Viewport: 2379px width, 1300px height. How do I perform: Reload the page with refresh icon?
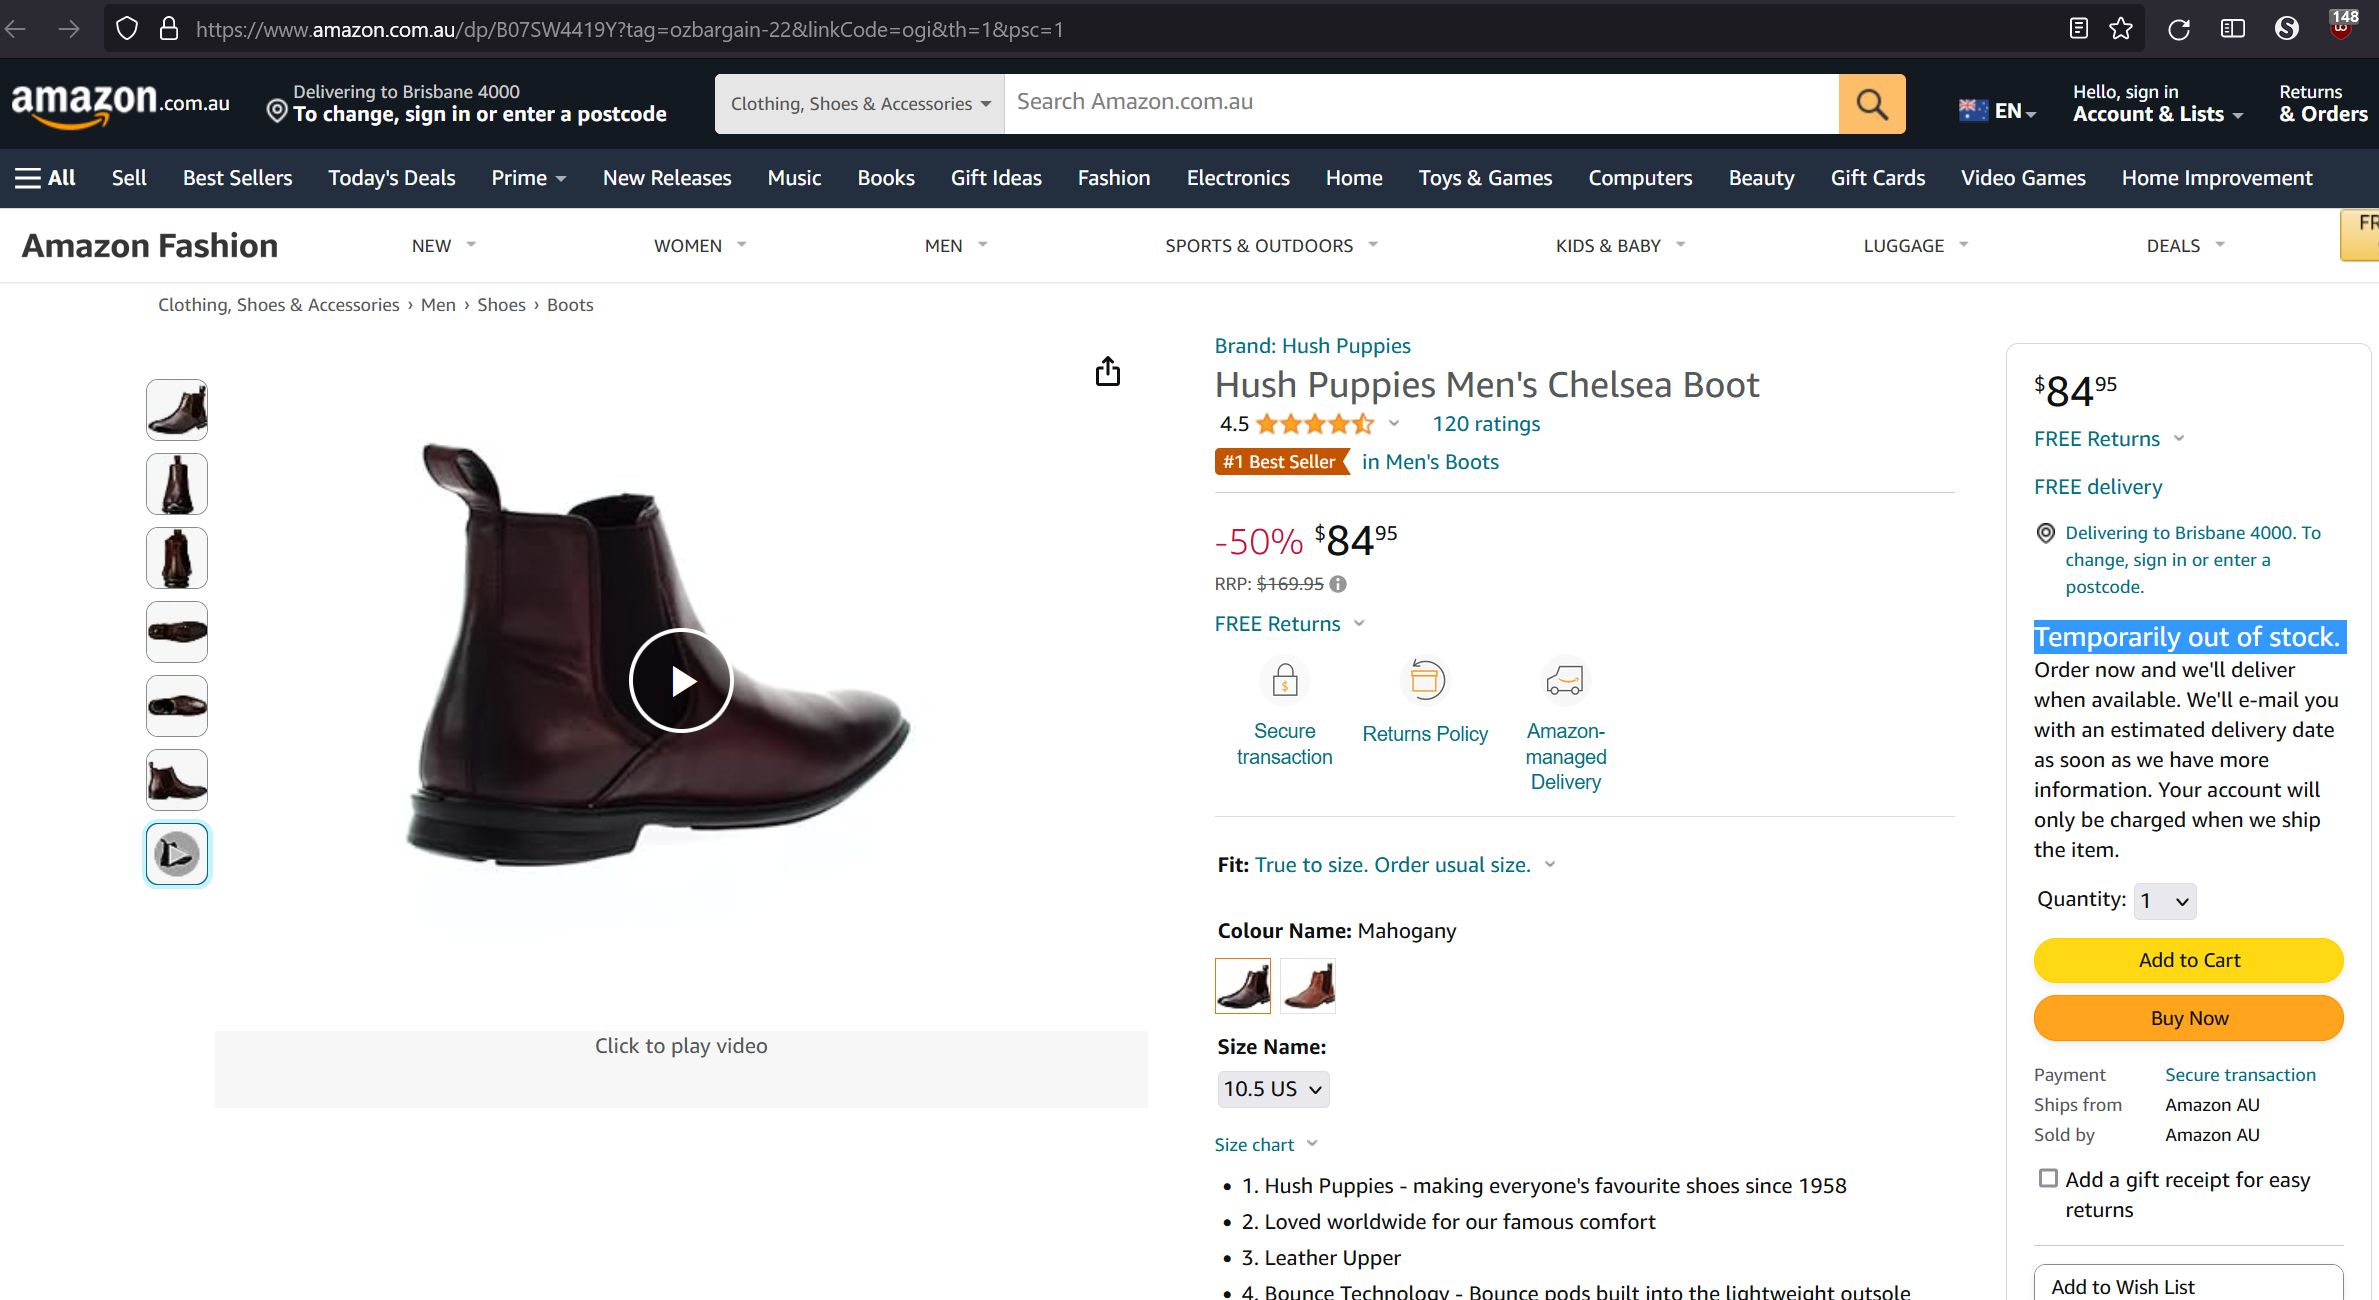coord(2178,29)
